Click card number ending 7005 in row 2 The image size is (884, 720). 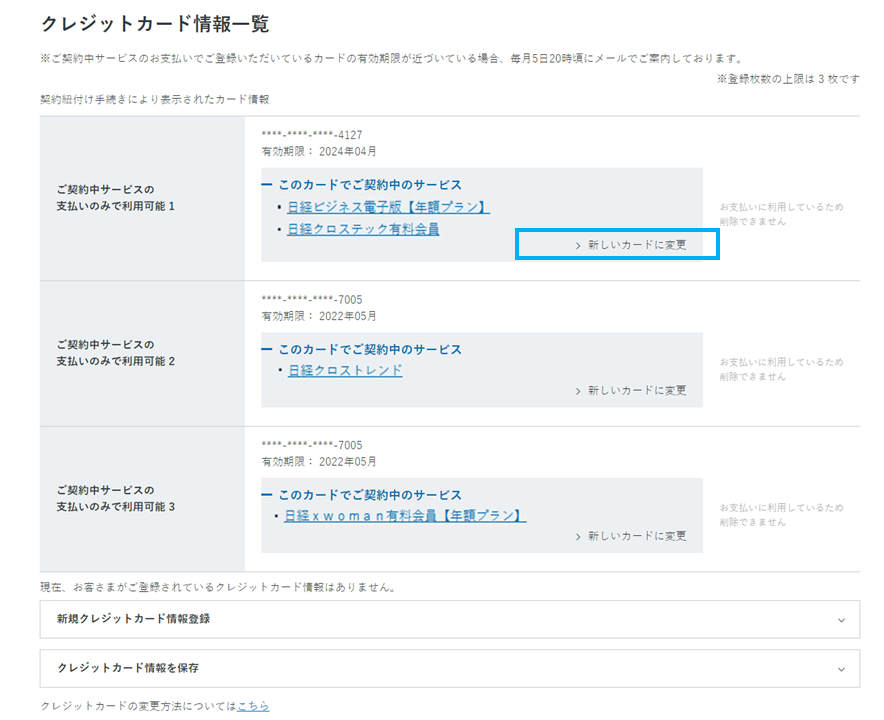[x=312, y=299]
